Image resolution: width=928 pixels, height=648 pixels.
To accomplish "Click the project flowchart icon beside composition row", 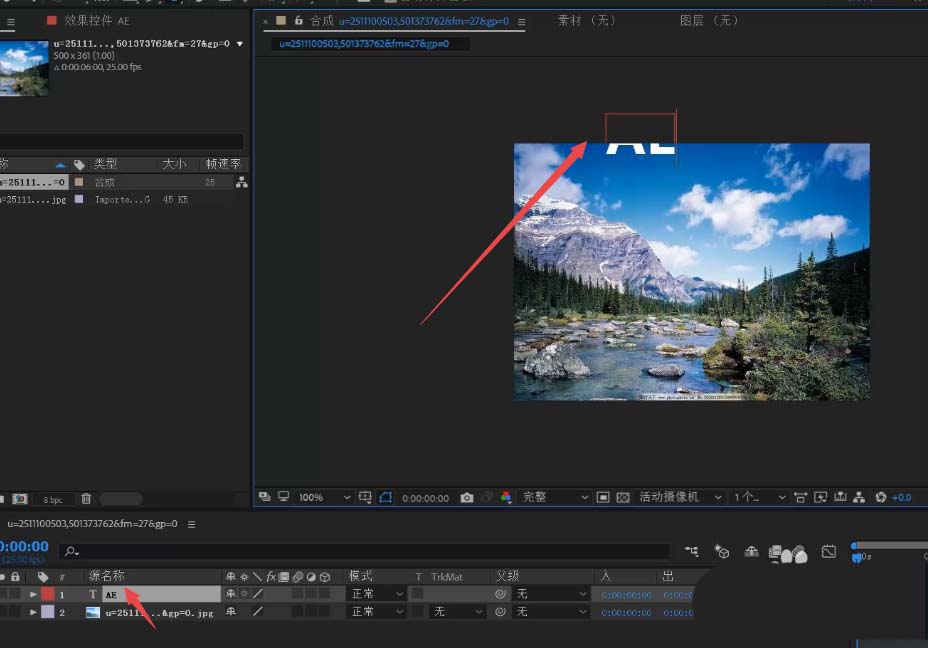I will click(x=241, y=182).
